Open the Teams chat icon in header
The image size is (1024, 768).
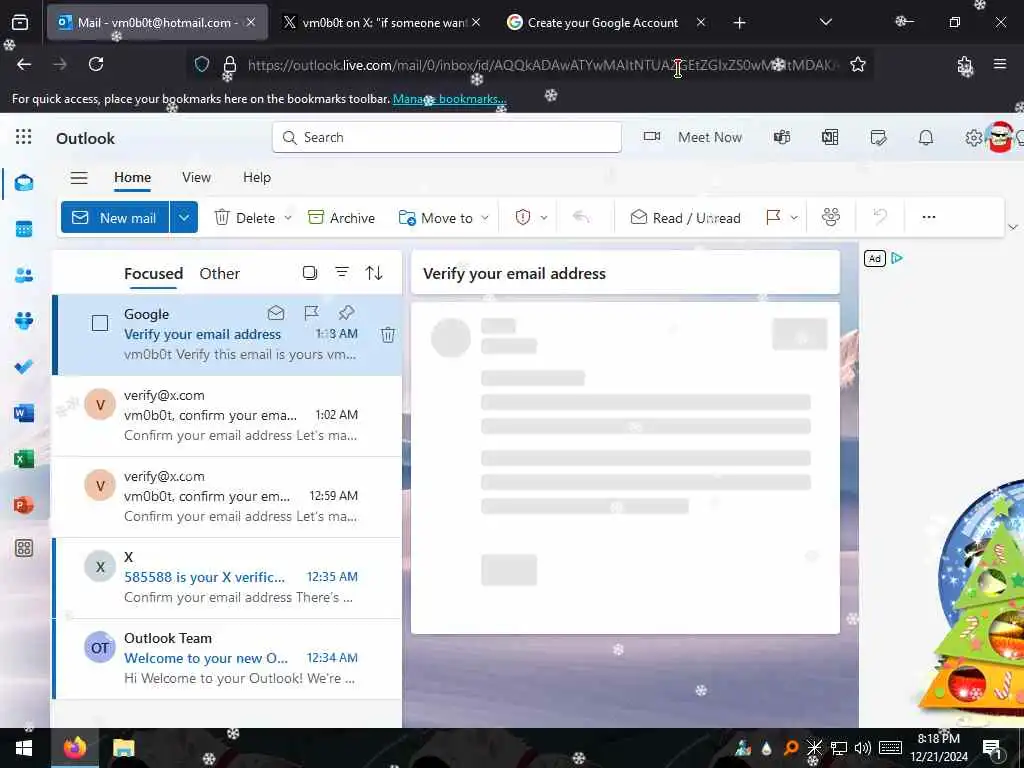782,137
